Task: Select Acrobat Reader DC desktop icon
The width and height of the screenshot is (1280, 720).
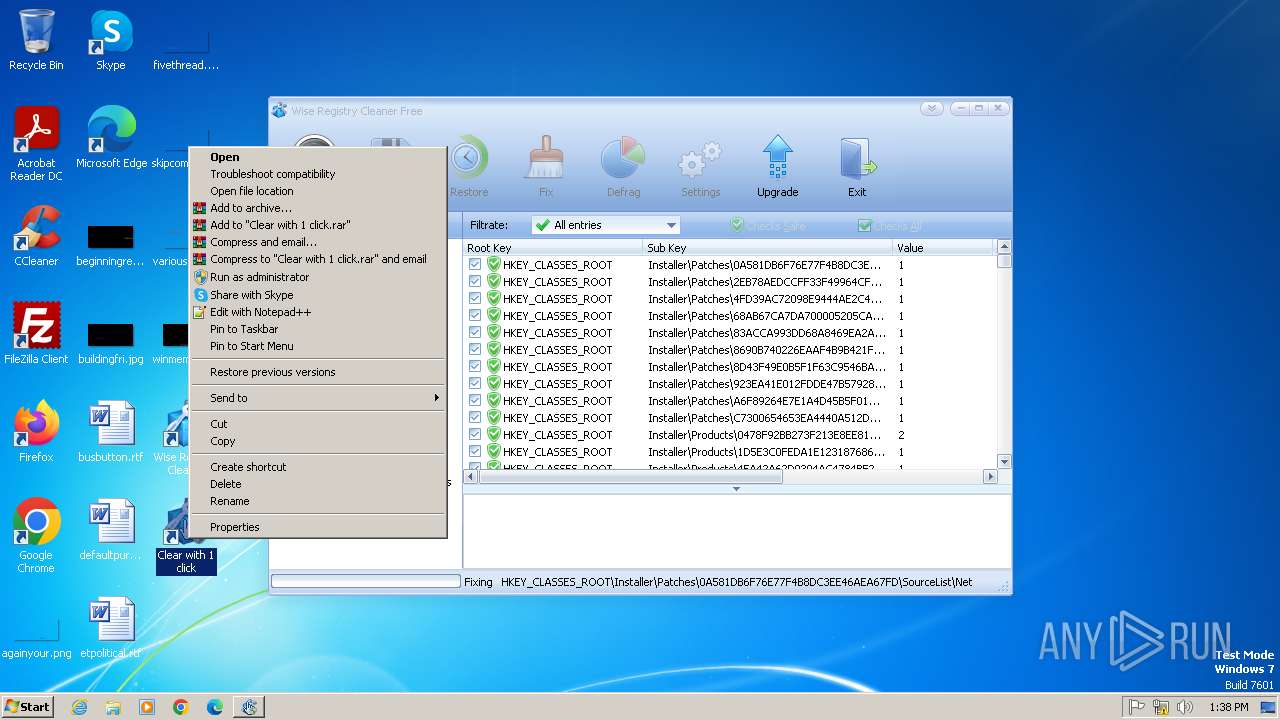Action: (36, 145)
